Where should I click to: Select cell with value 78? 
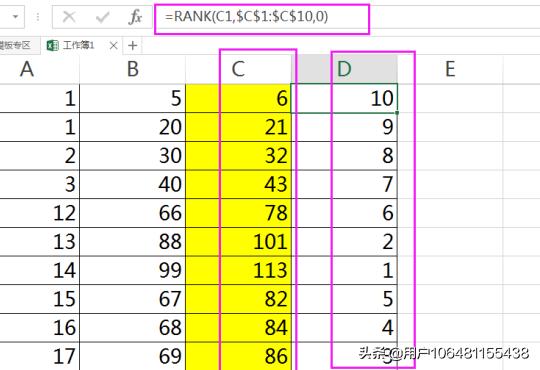click(x=238, y=213)
